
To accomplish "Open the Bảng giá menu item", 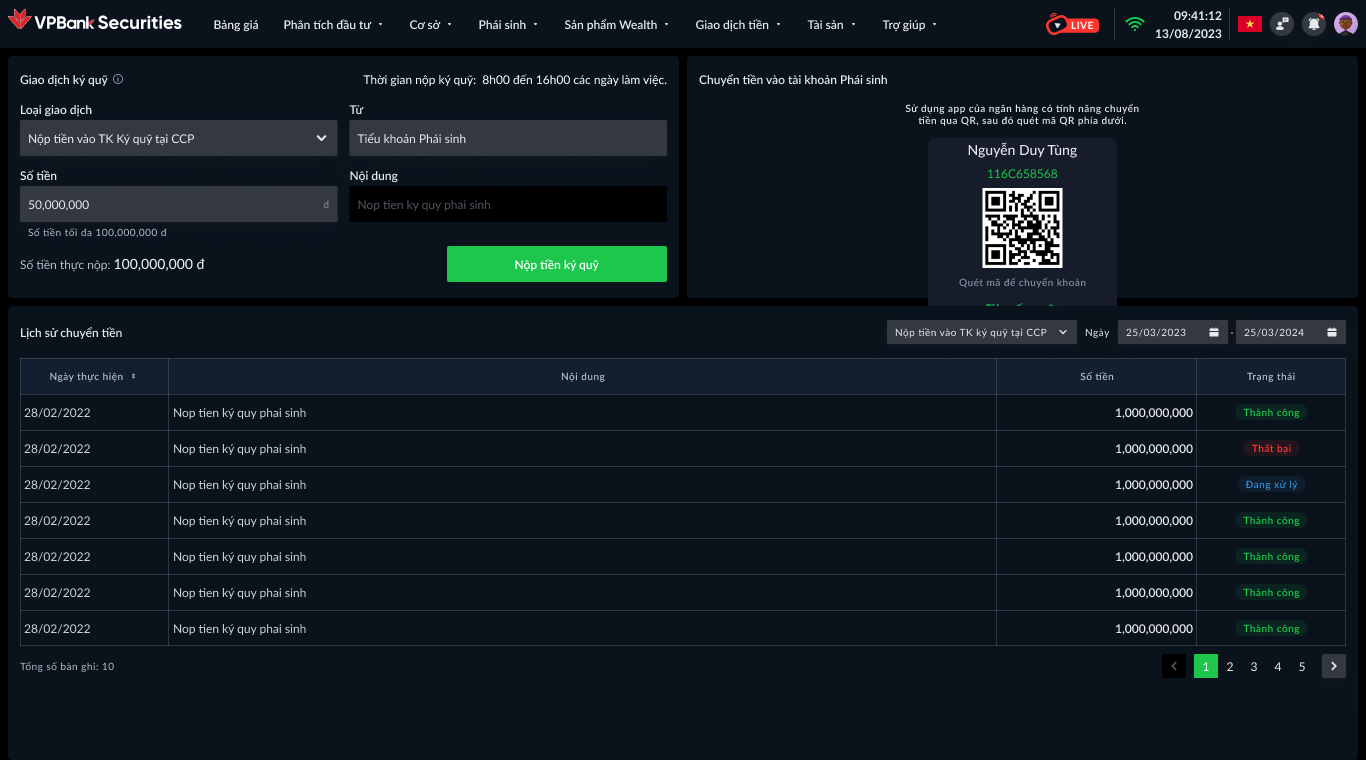I will pos(236,25).
